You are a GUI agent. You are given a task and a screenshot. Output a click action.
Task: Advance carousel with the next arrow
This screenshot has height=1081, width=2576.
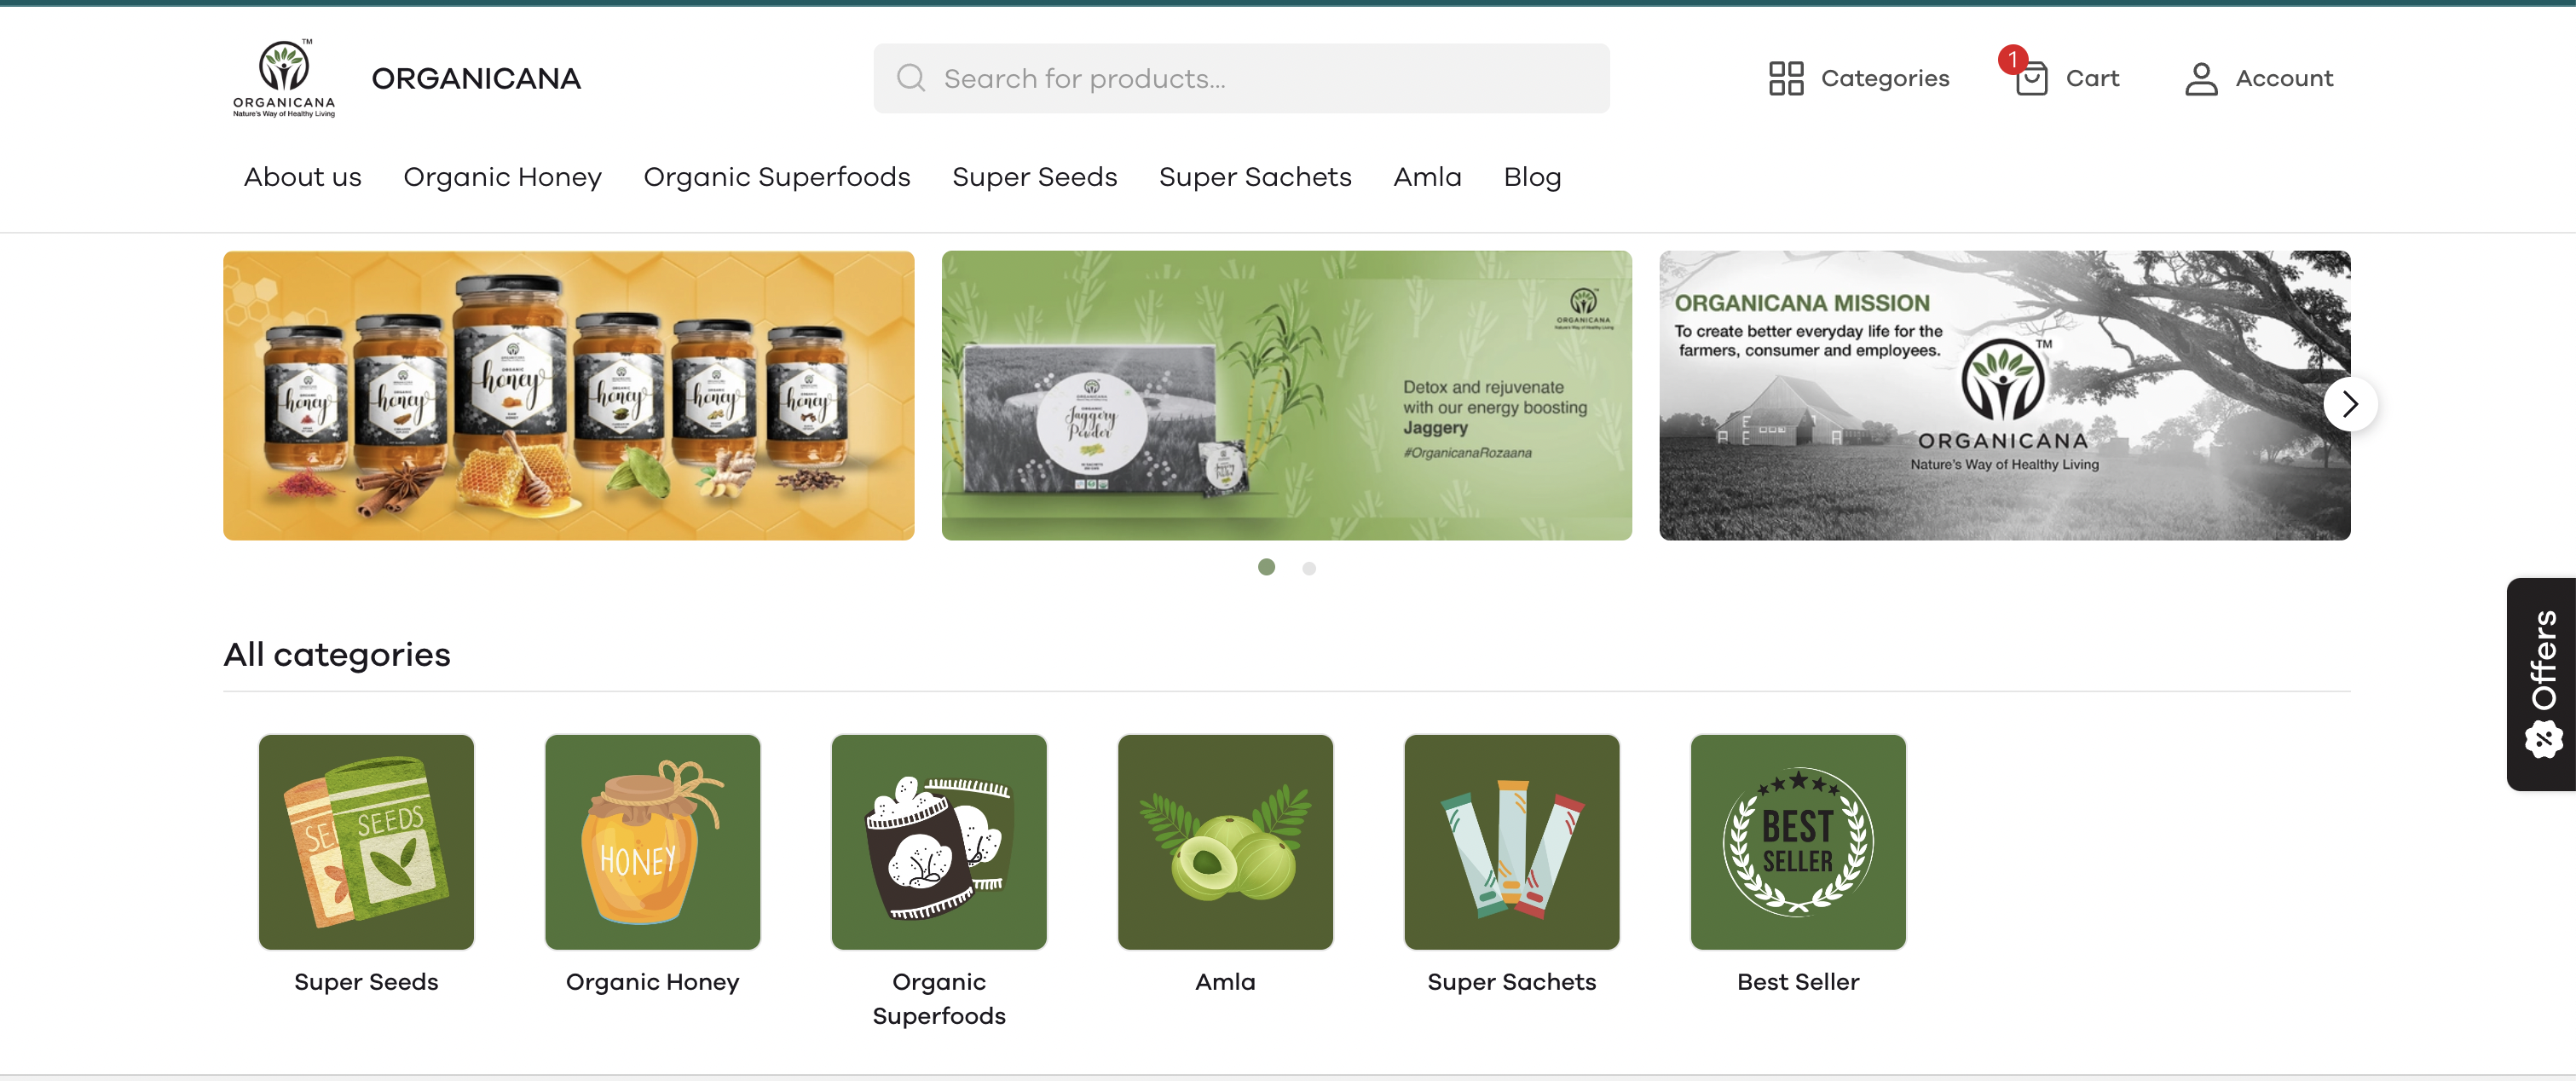(x=2349, y=404)
